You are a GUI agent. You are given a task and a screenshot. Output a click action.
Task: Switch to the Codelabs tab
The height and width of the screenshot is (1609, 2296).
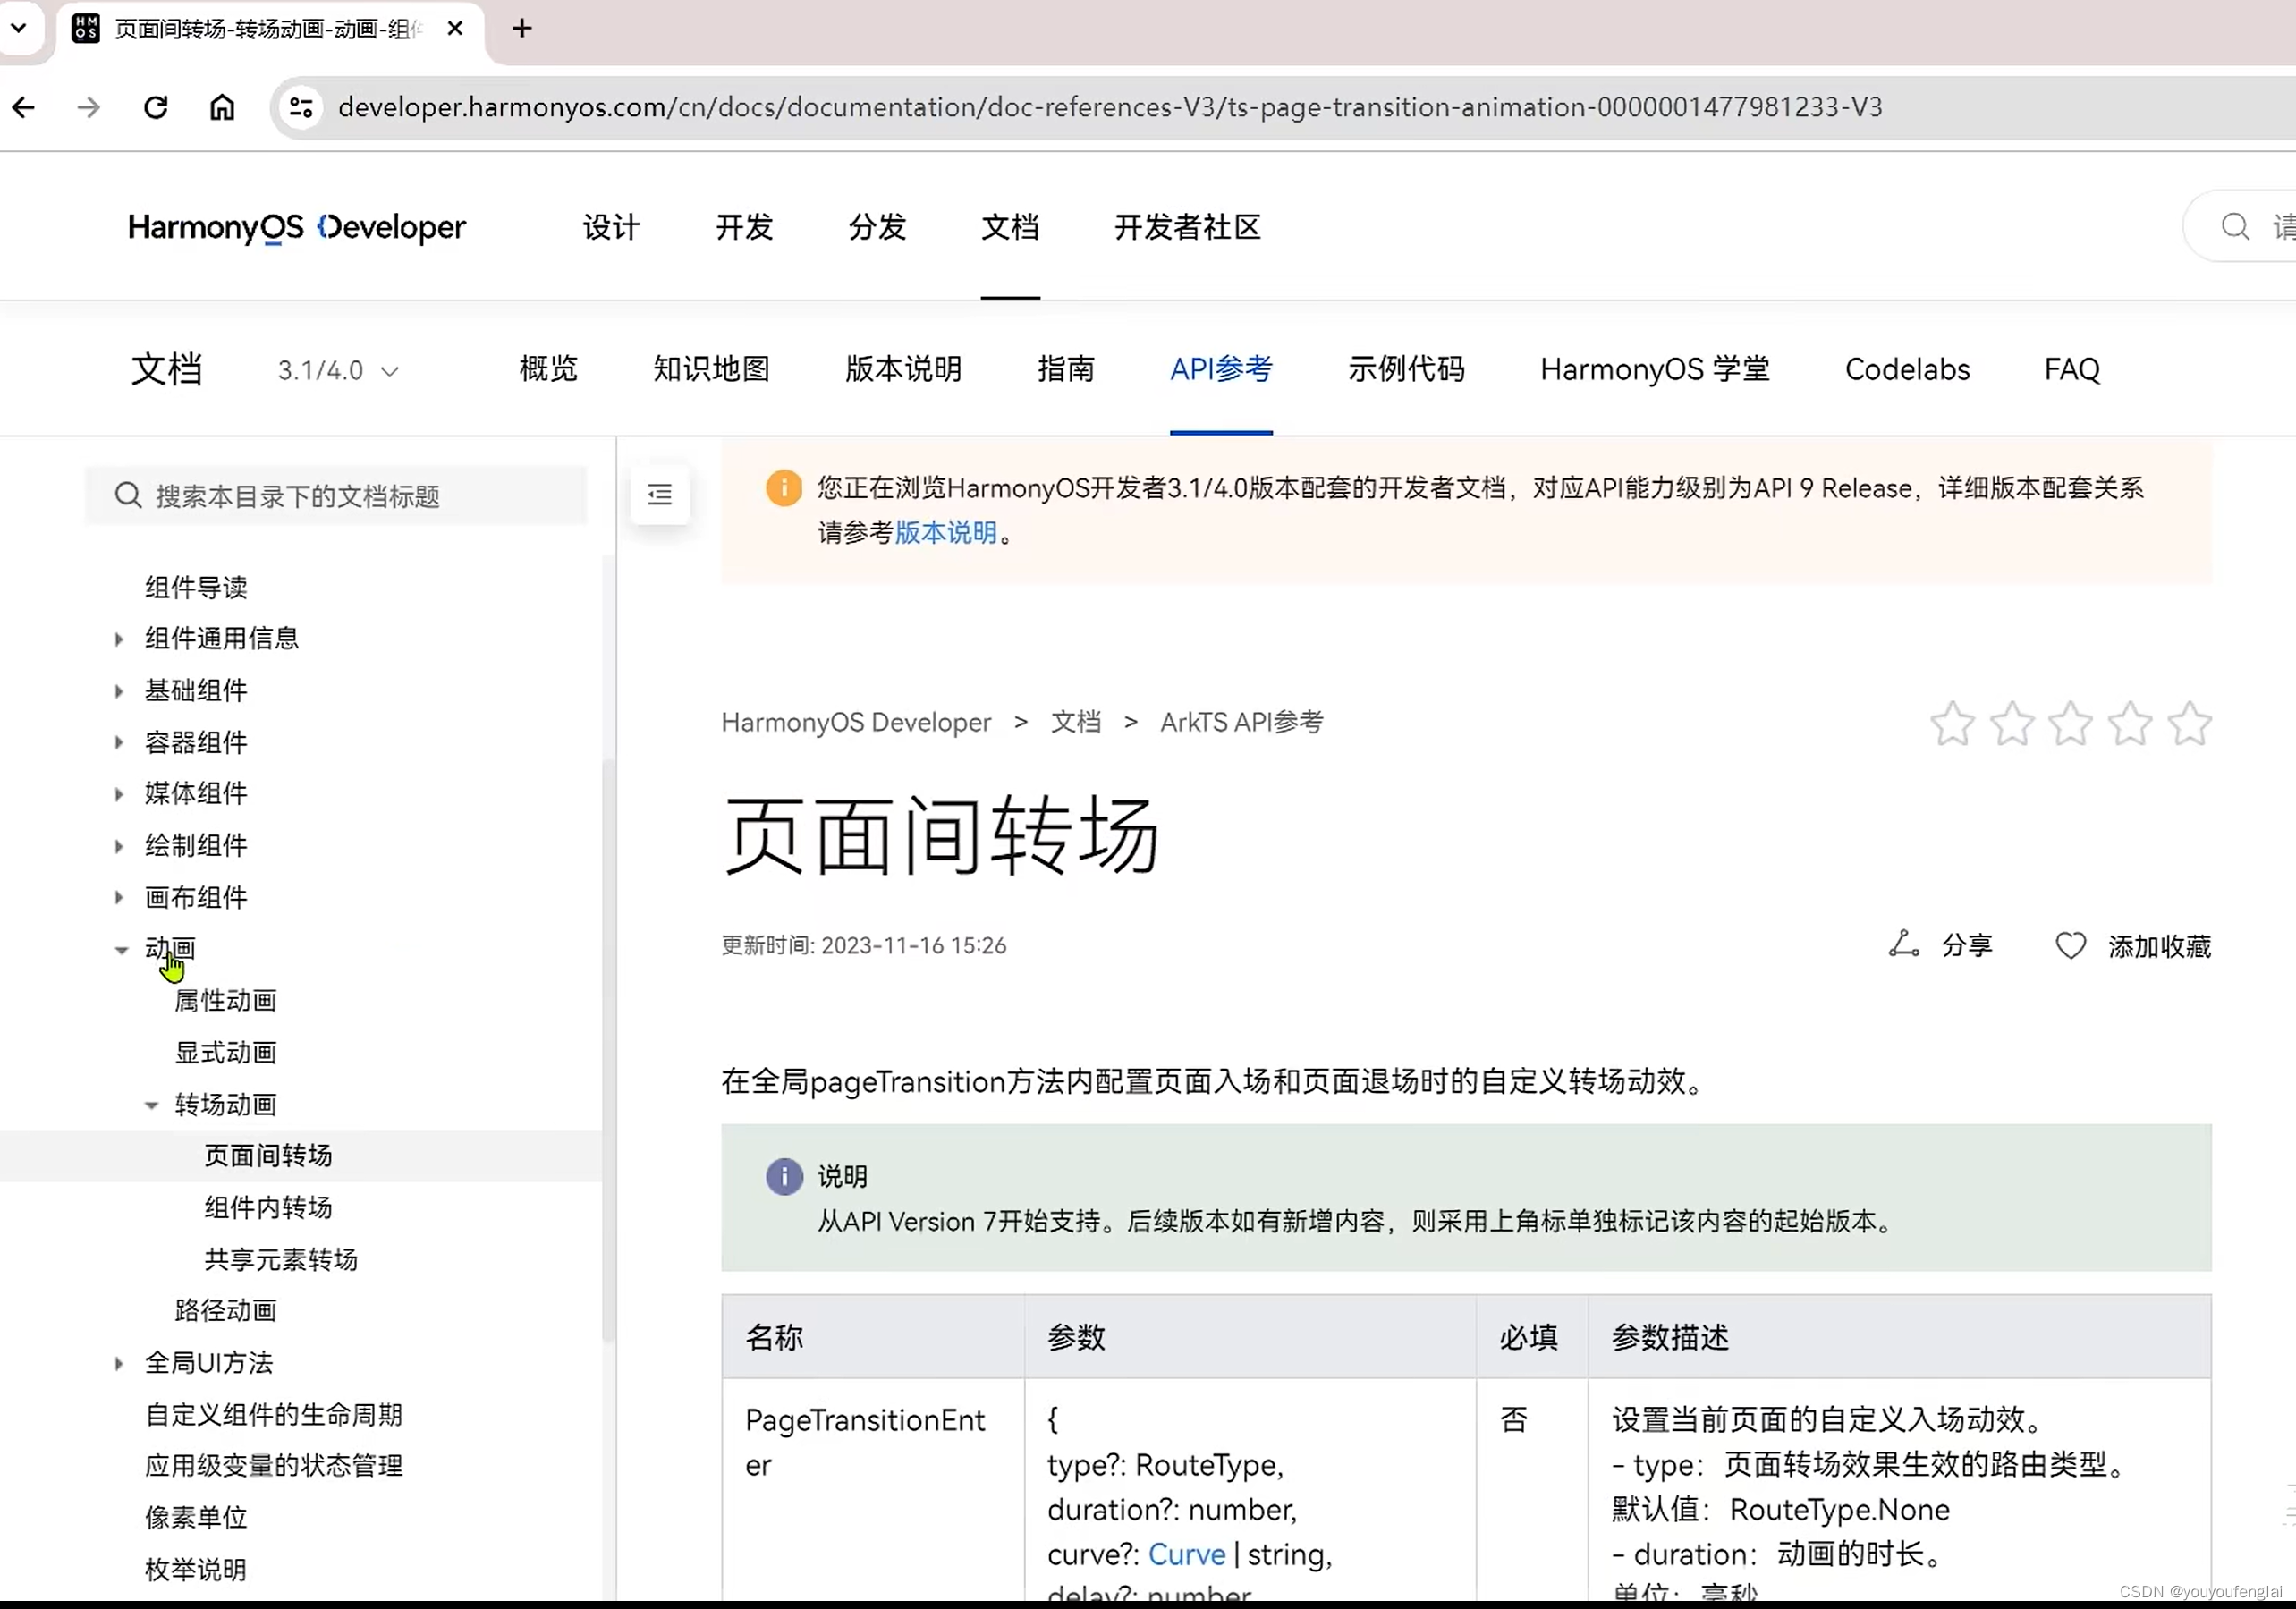point(1907,369)
